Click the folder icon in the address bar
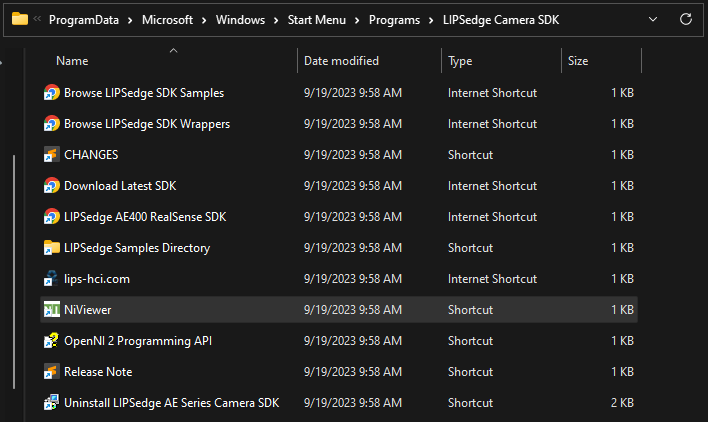This screenshot has height=422, width=708. 20,19
